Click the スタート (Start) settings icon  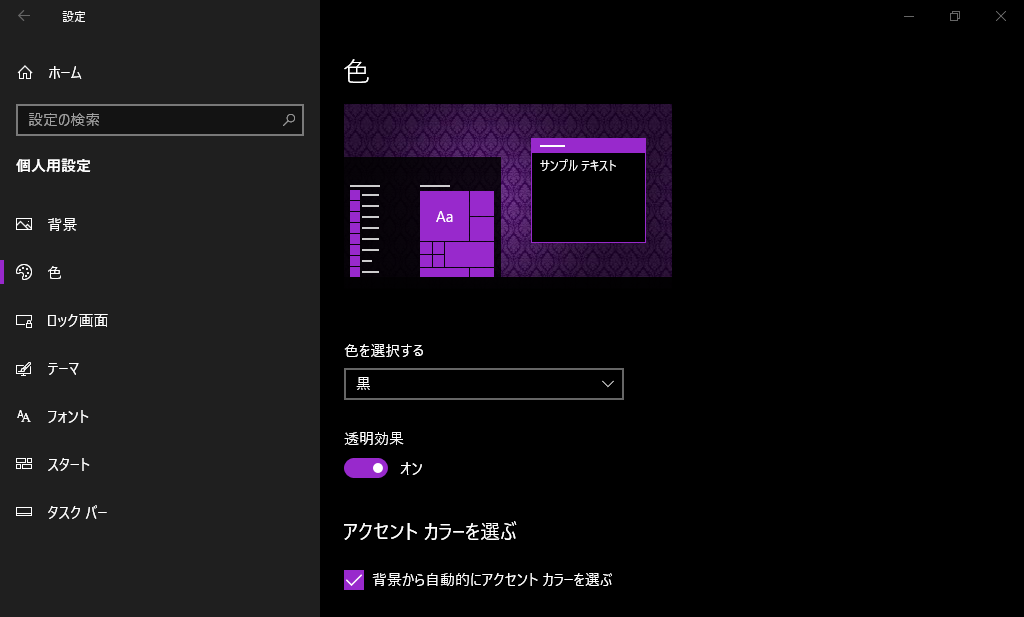23,464
